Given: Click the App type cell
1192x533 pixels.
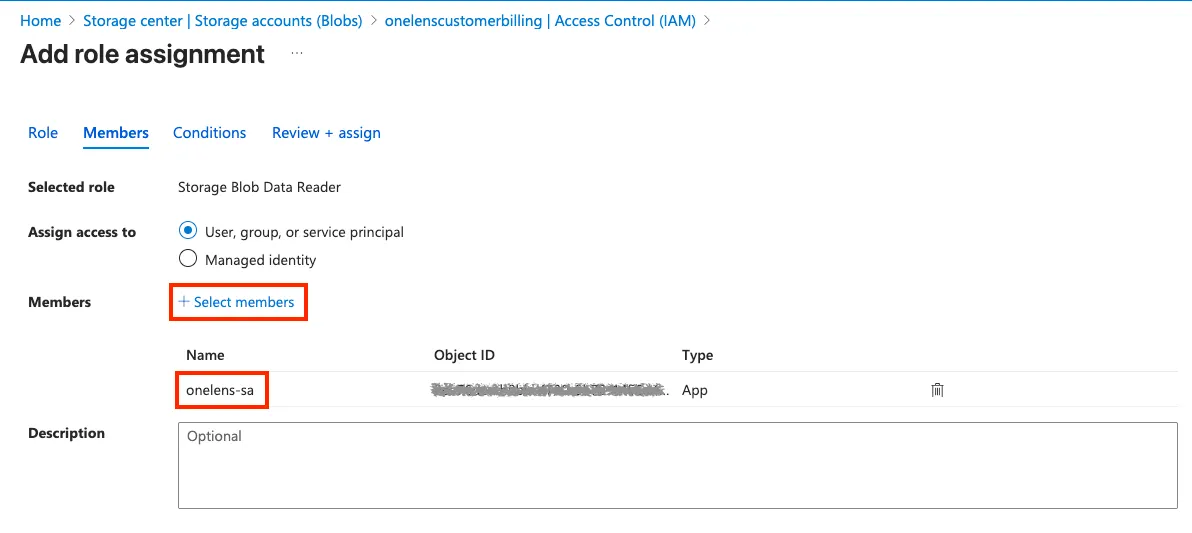Looking at the screenshot, I should 695,390.
